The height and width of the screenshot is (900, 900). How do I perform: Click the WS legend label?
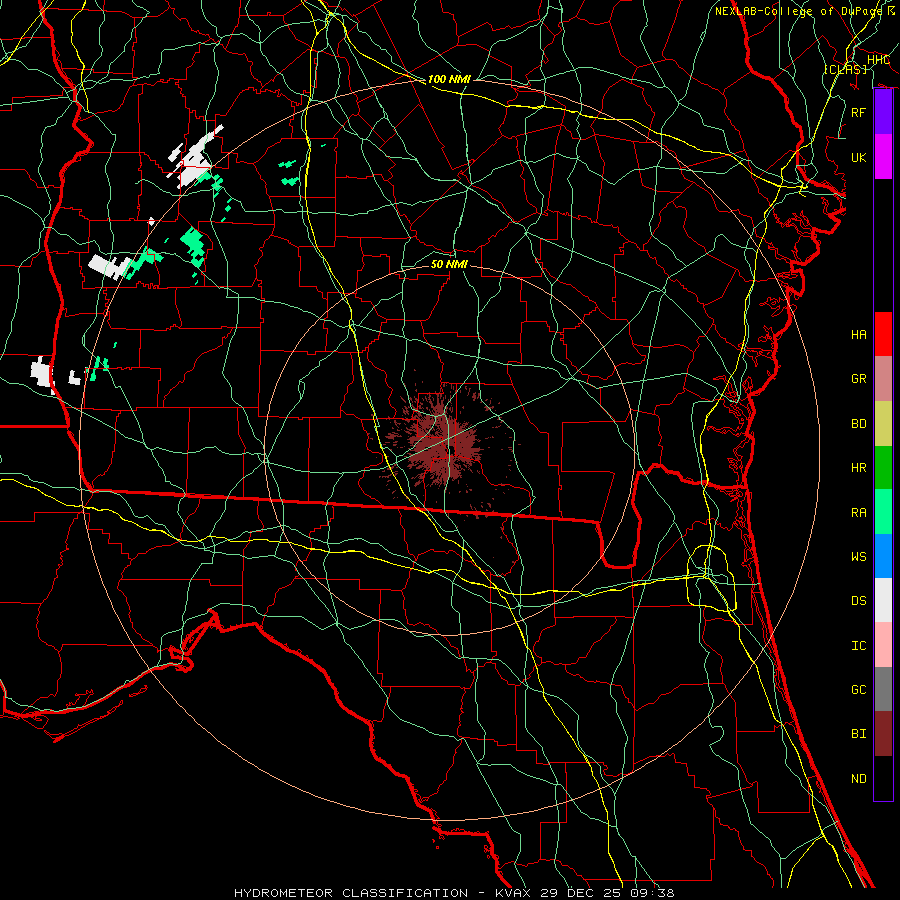[x=859, y=556]
